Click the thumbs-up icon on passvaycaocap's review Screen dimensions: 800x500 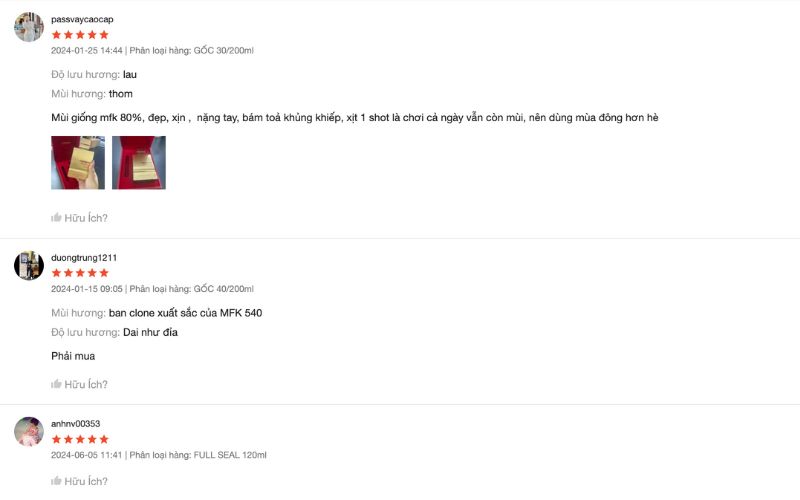click(56, 218)
